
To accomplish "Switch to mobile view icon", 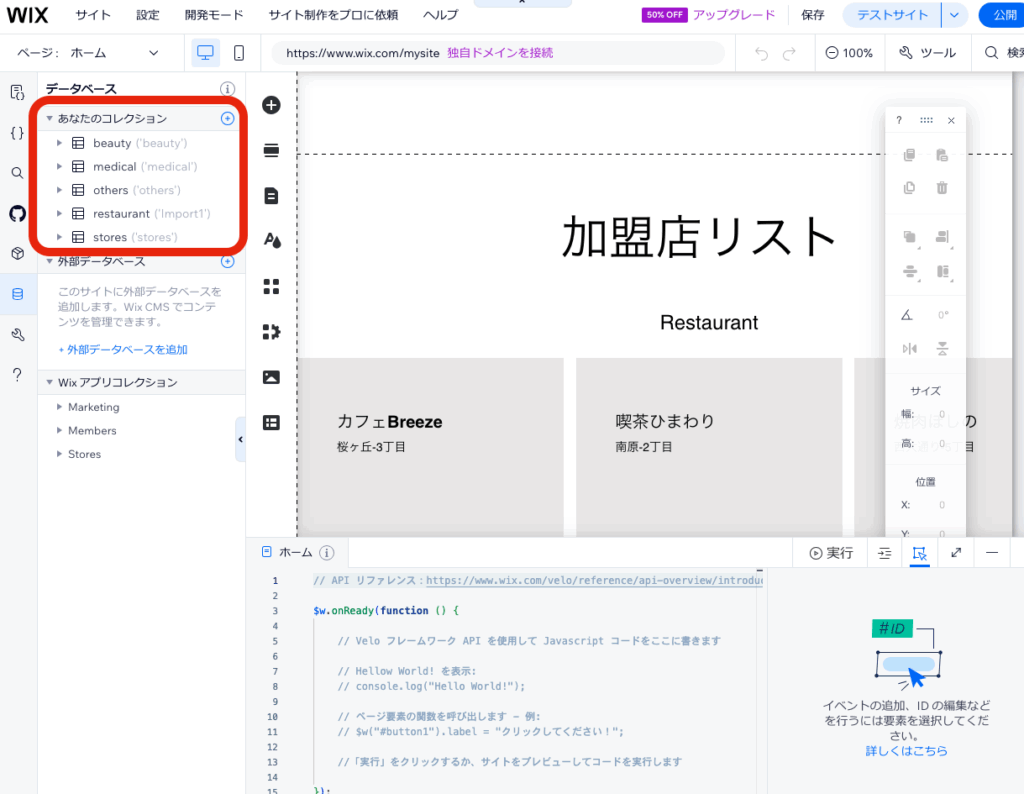I will tap(239, 53).
